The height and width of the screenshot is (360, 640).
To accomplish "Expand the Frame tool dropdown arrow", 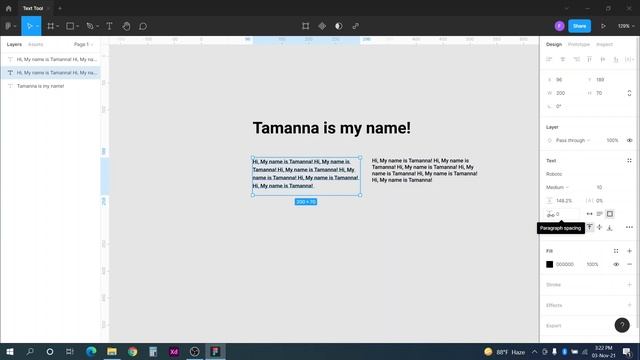I will pyautogui.click(x=58, y=26).
